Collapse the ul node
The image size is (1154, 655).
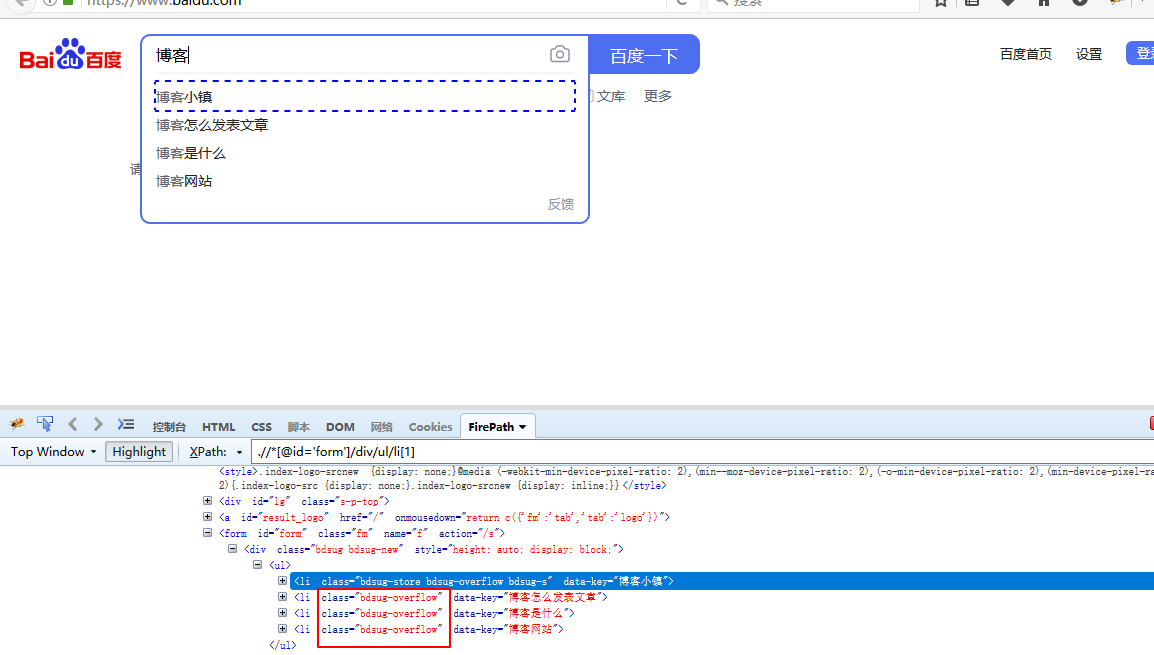coord(258,564)
